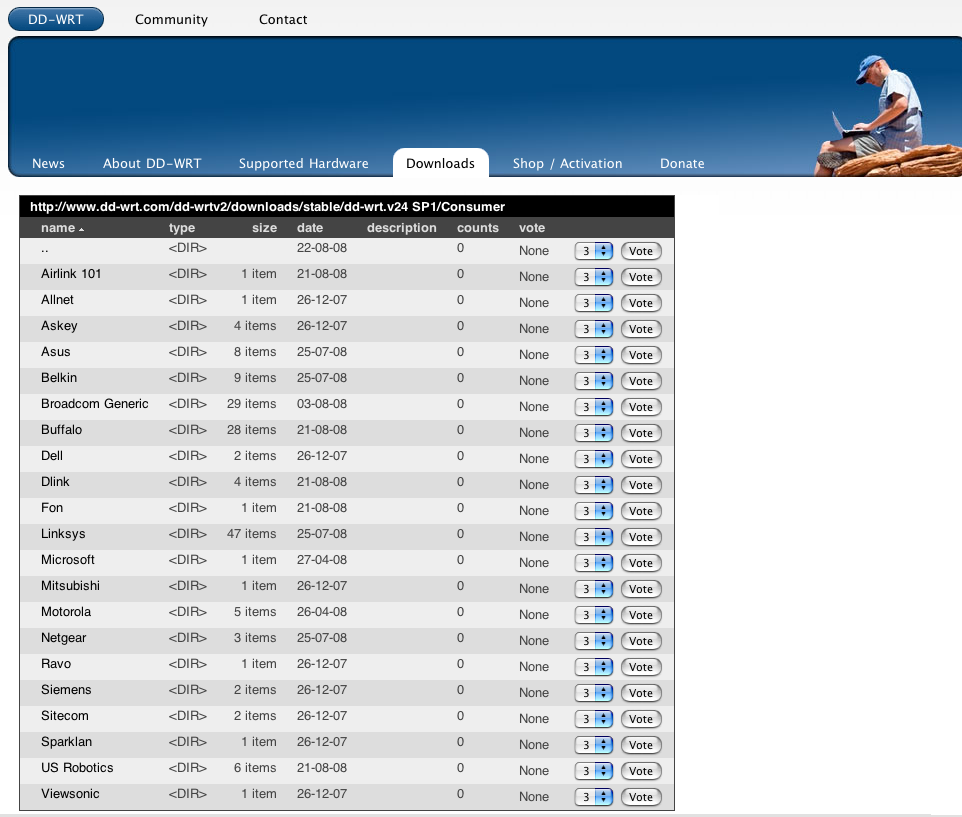Image resolution: width=962 pixels, height=817 pixels.
Task: Open the Viewsonic folder
Action: (x=70, y=794)
